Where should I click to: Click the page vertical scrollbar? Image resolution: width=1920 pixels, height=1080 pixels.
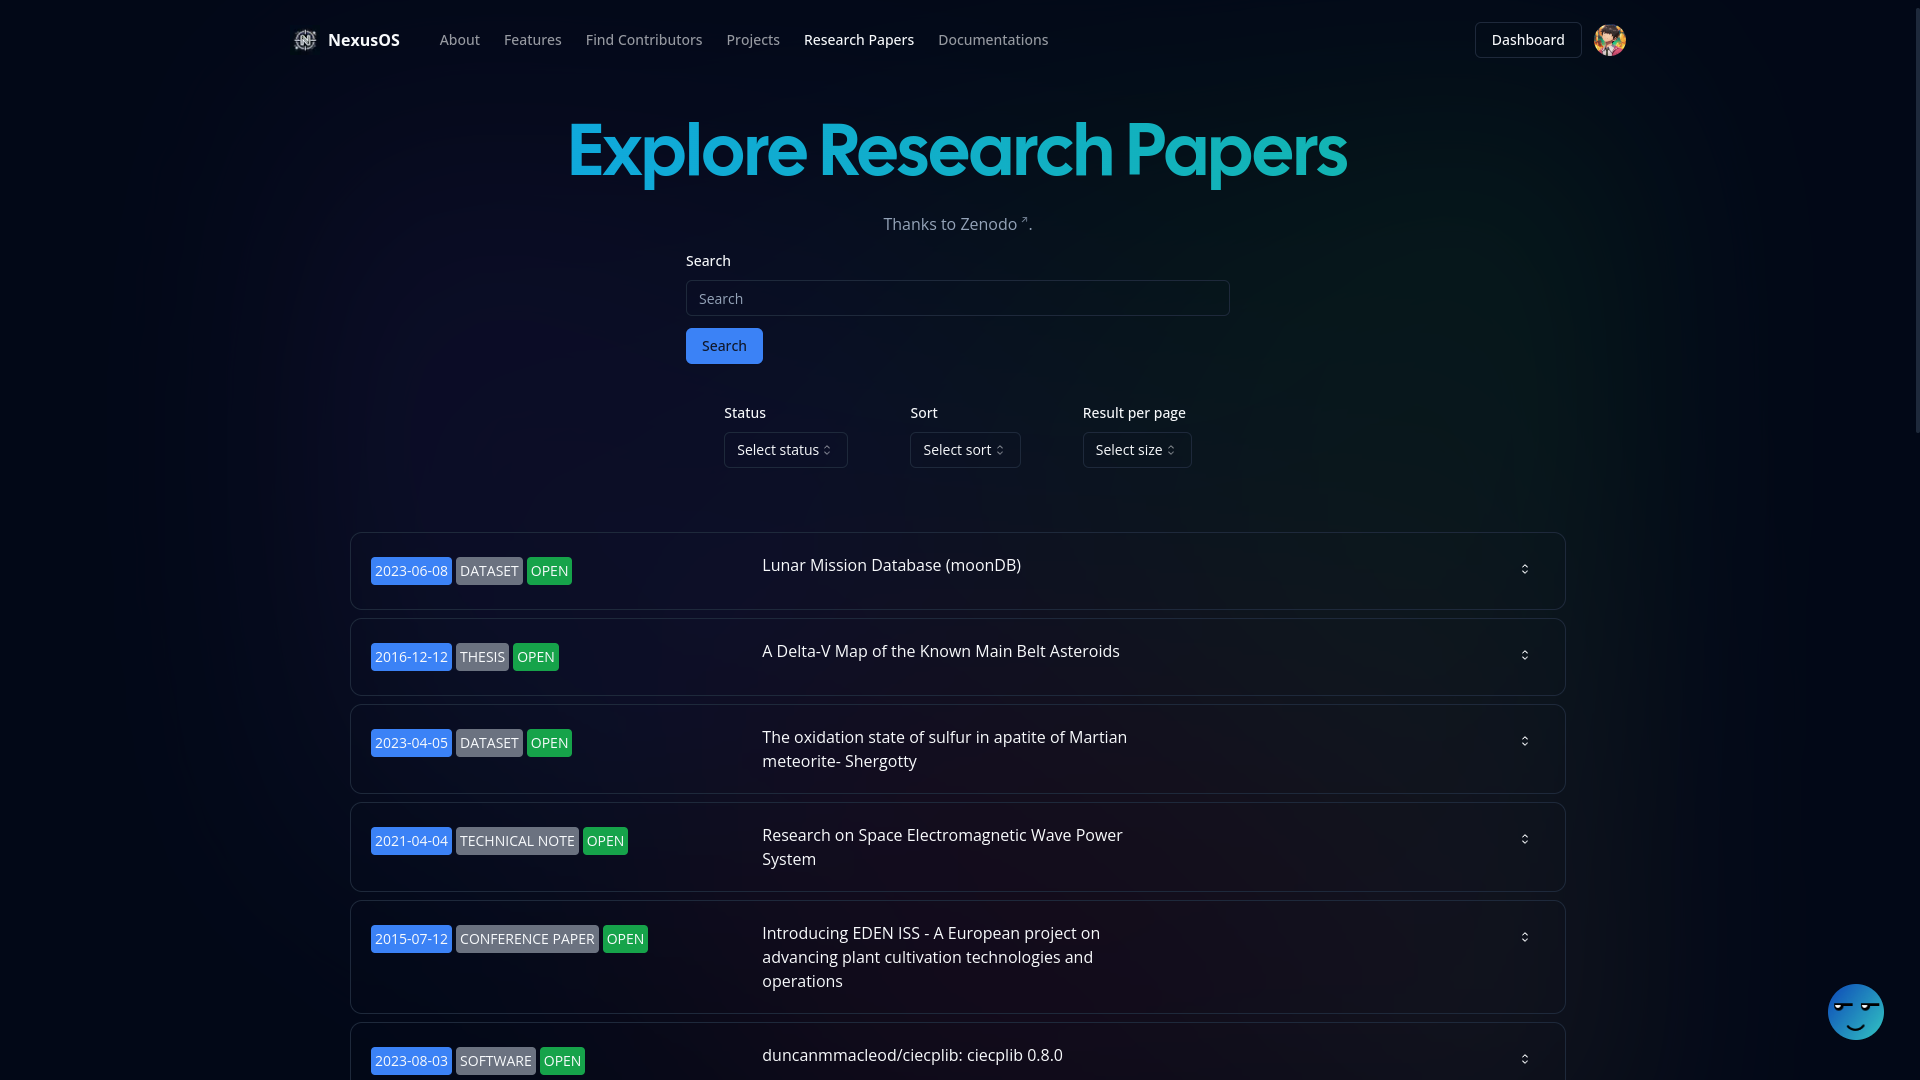coord(1915,220)
